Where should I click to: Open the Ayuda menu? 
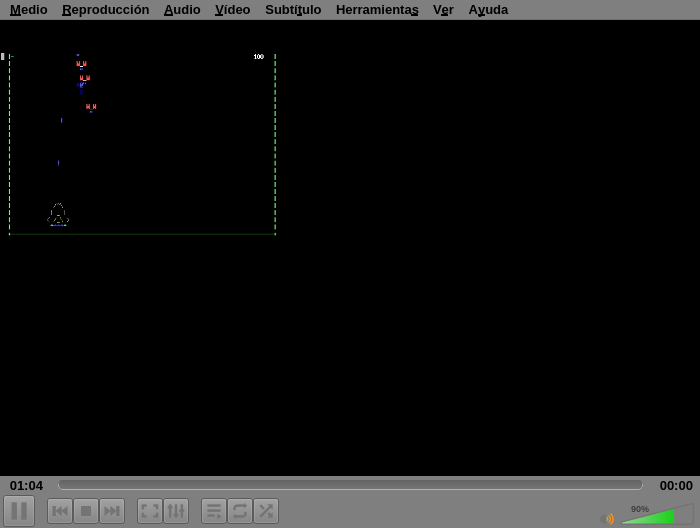(488, 9)
